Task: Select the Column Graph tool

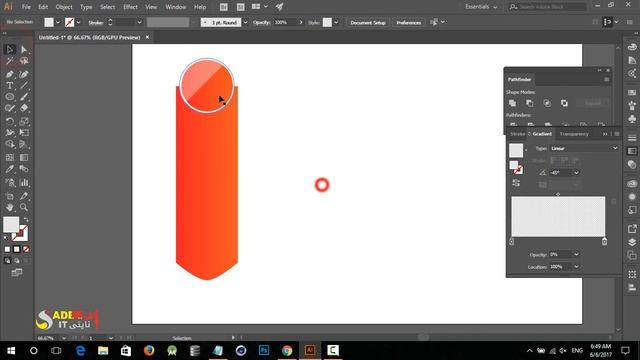Action: (x=24, y=182)
